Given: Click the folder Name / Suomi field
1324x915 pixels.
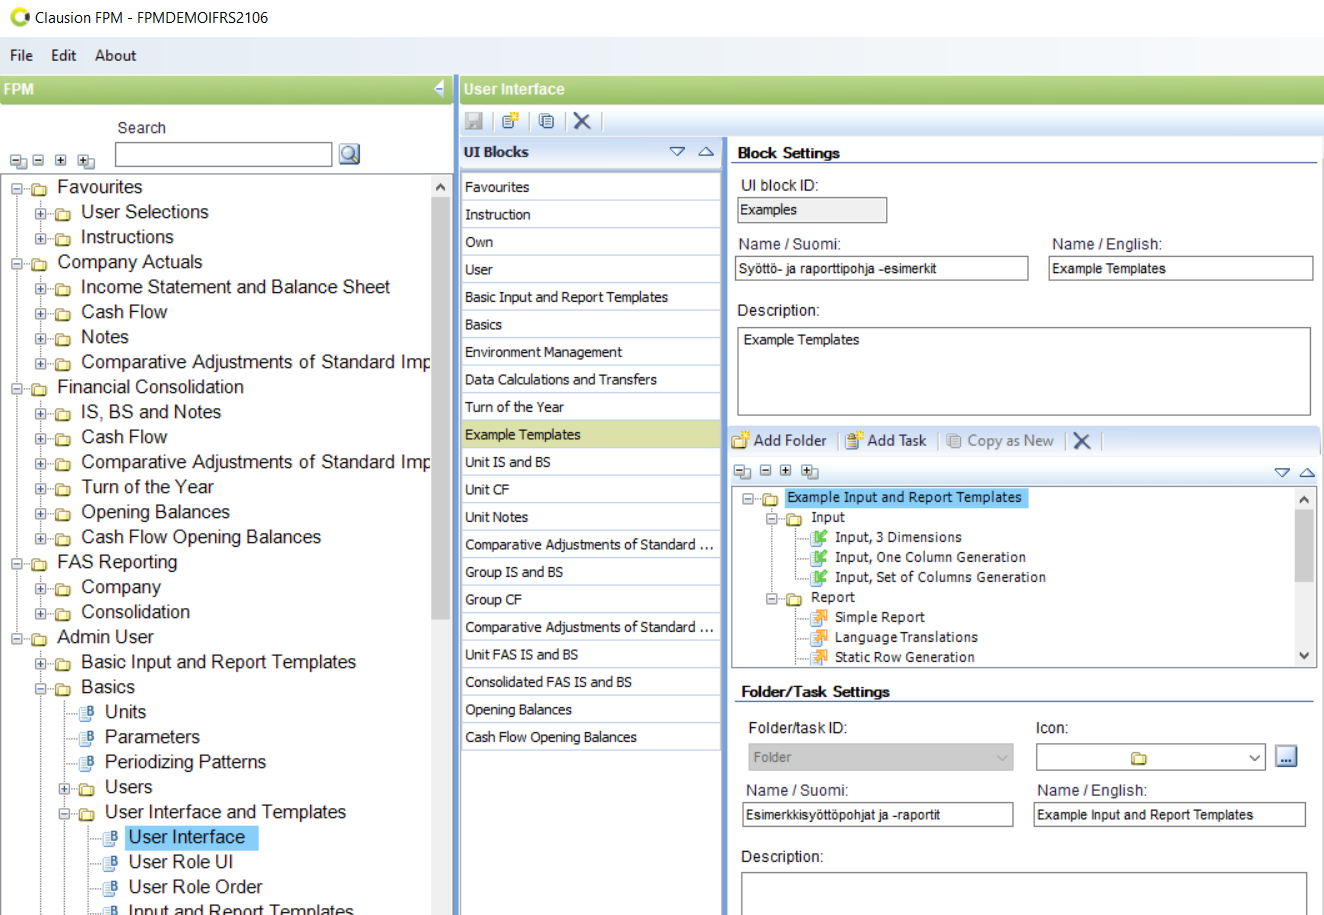Looking at the screenshot, I should 879,814.
